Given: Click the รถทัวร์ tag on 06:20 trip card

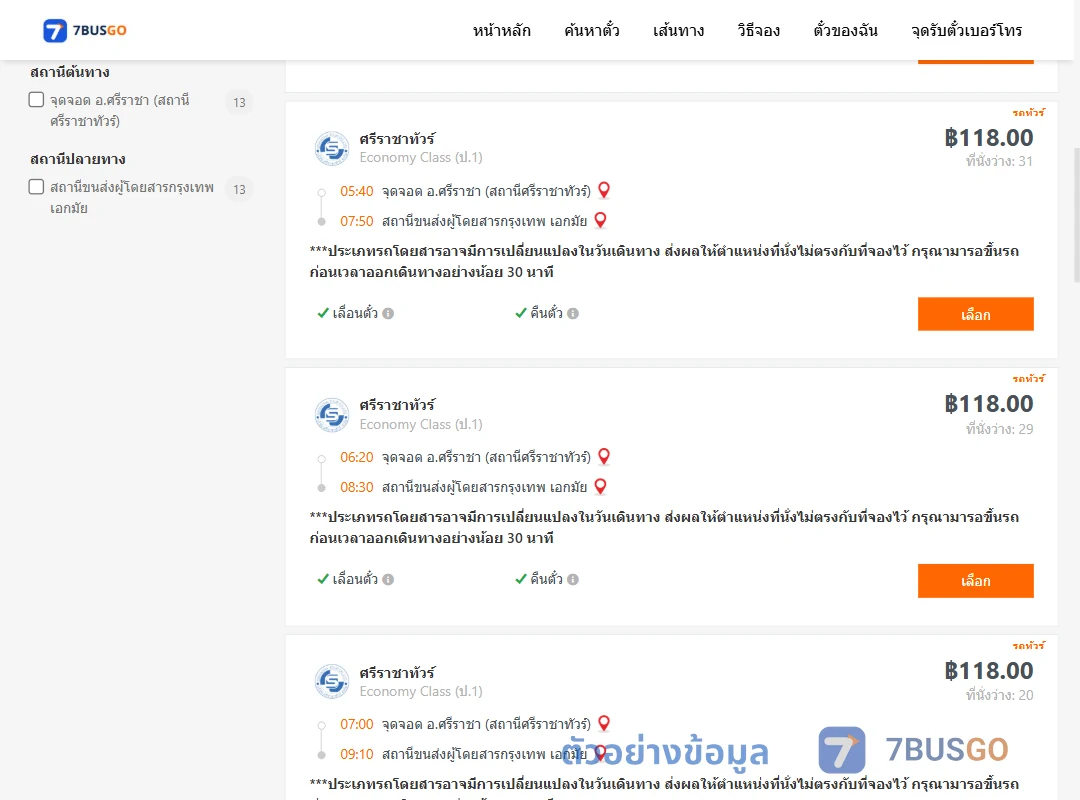Looking at the screenshot, I should pos(1028,378).
